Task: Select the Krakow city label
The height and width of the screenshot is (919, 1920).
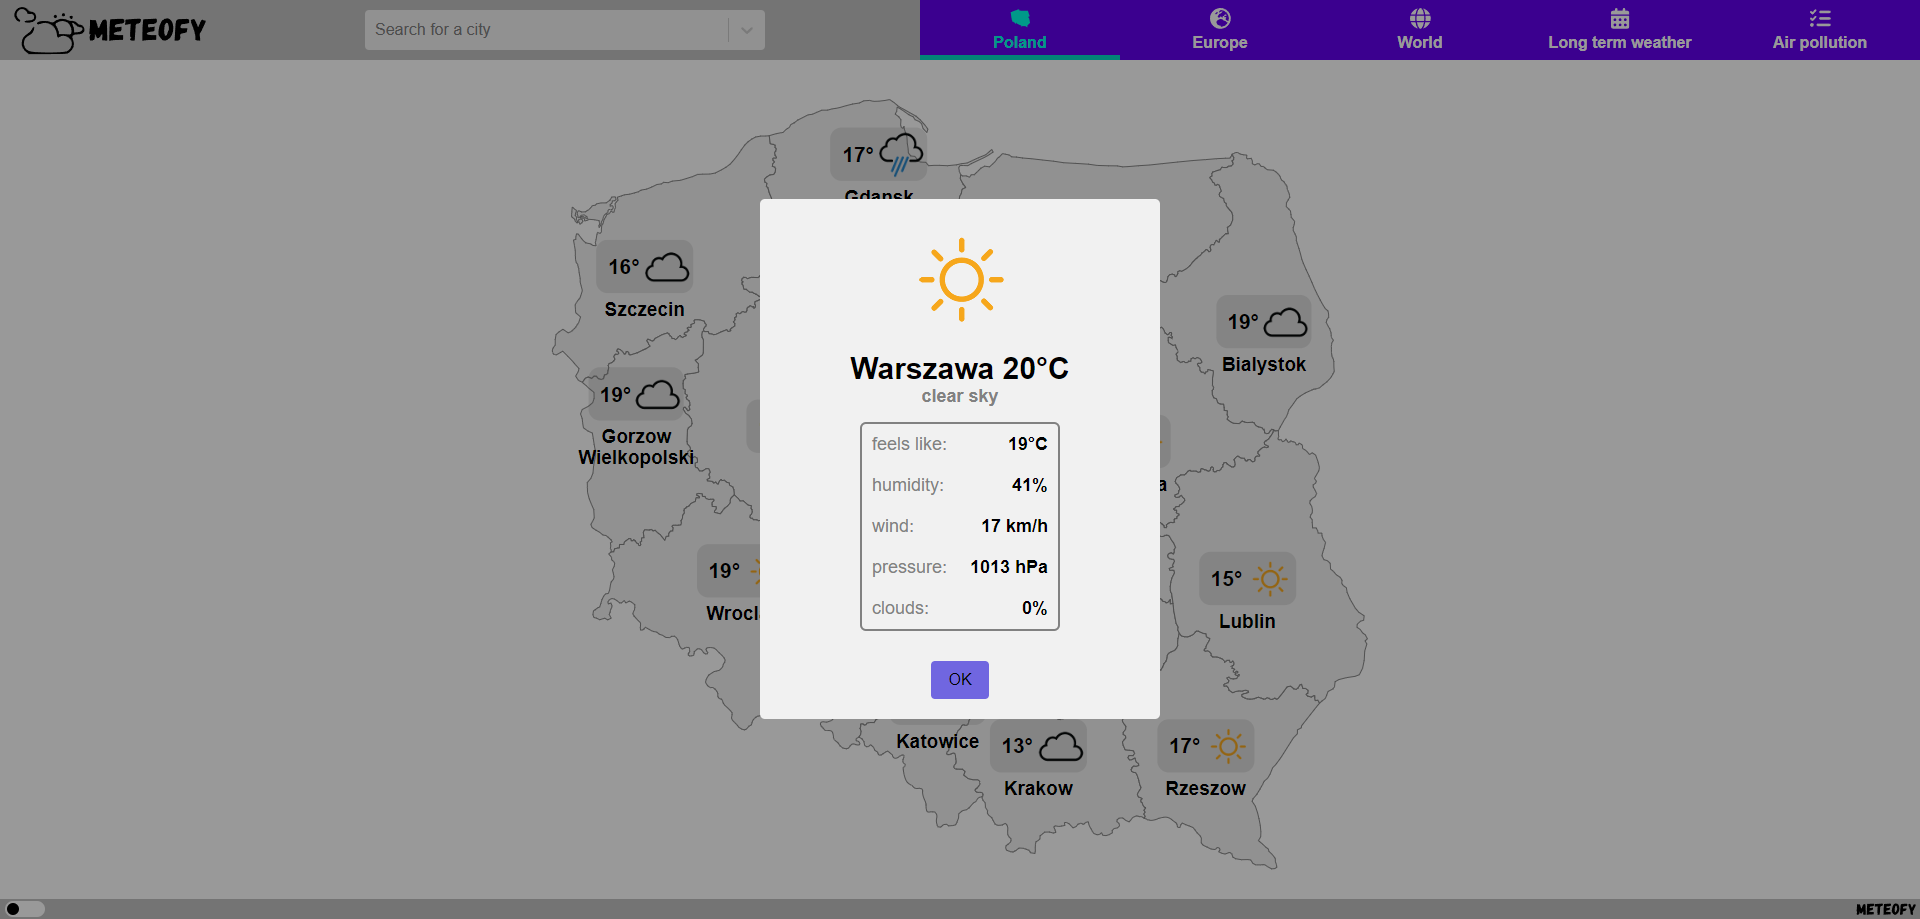Action: (1038, 788)
